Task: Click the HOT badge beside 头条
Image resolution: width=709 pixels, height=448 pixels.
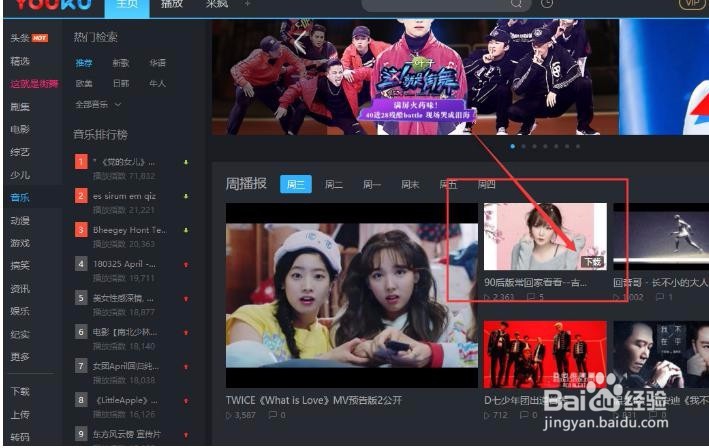Action: pos(40,38)
